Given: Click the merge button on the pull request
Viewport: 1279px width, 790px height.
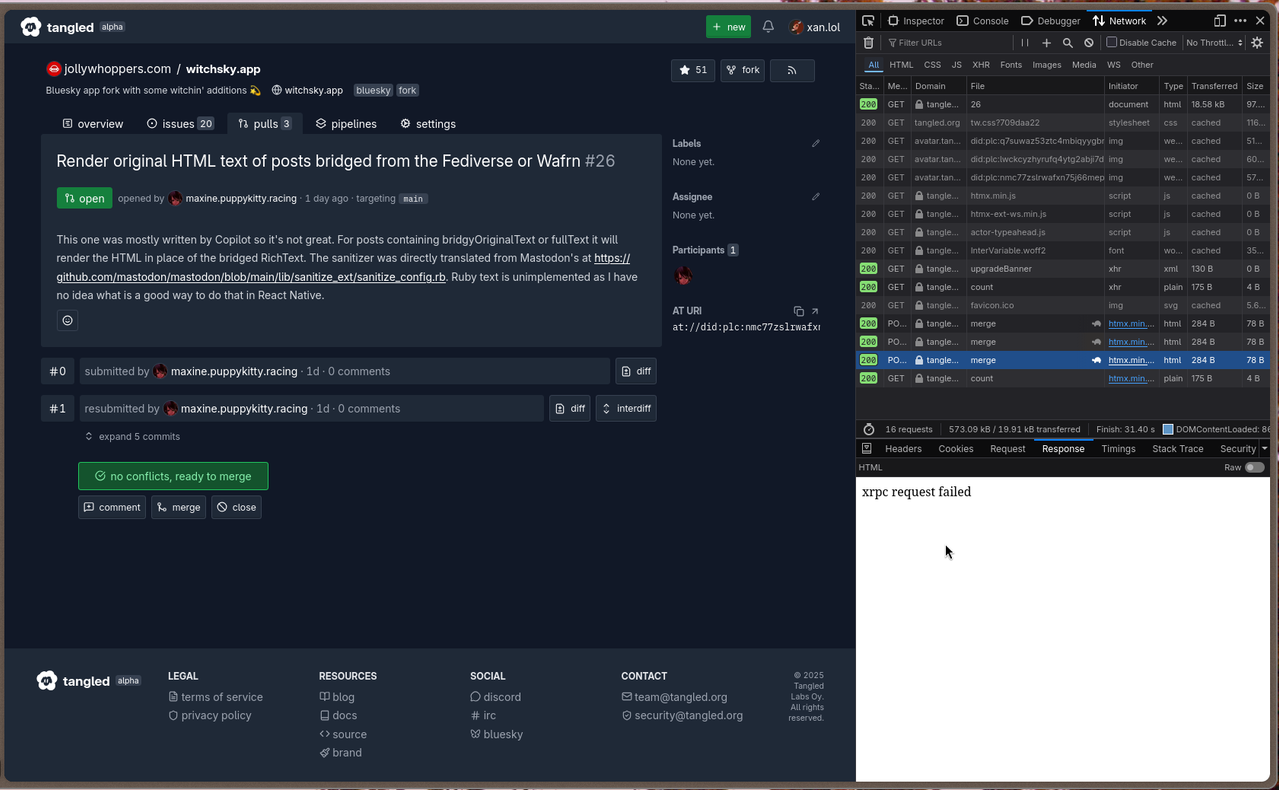Looking at the screenshot, I should coord(178,507).
